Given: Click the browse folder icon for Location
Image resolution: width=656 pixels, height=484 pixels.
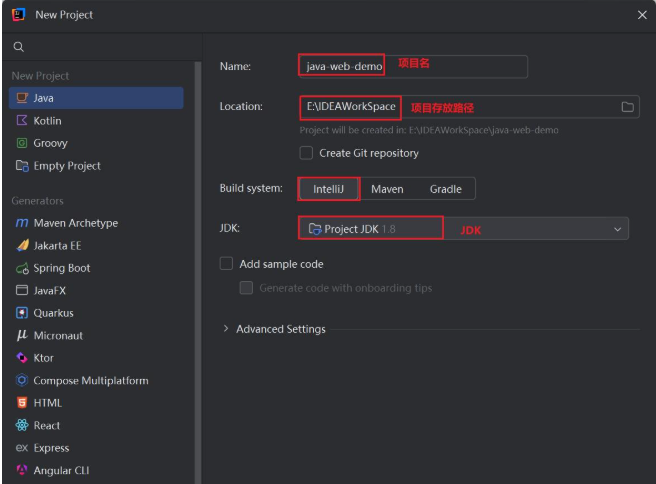Looking at the screenshot, I should (x=628, y=107).
